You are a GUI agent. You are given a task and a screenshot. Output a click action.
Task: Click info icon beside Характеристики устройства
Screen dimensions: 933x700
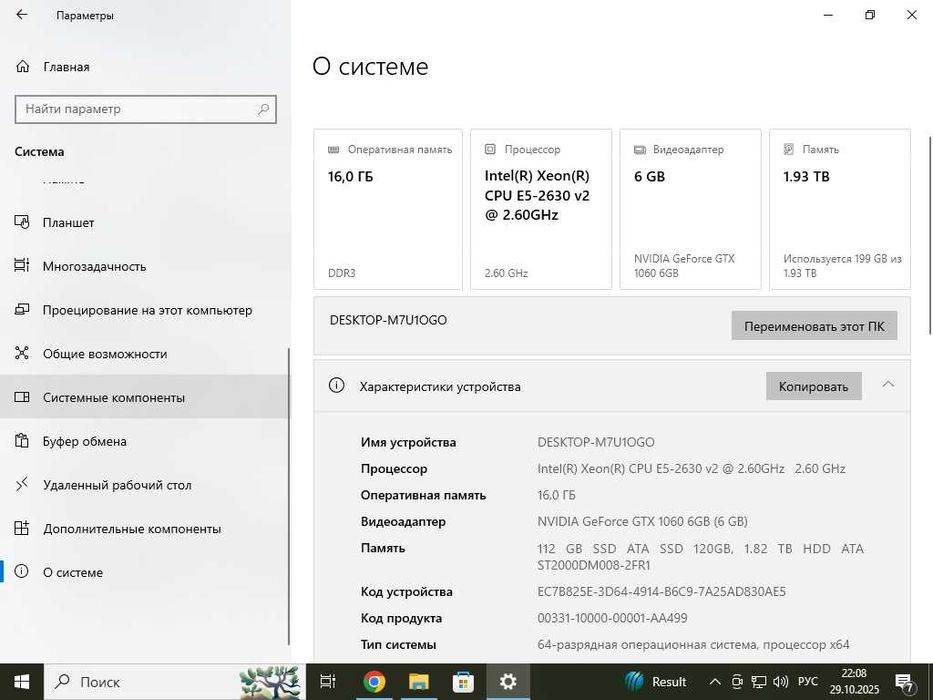(336, 386)
